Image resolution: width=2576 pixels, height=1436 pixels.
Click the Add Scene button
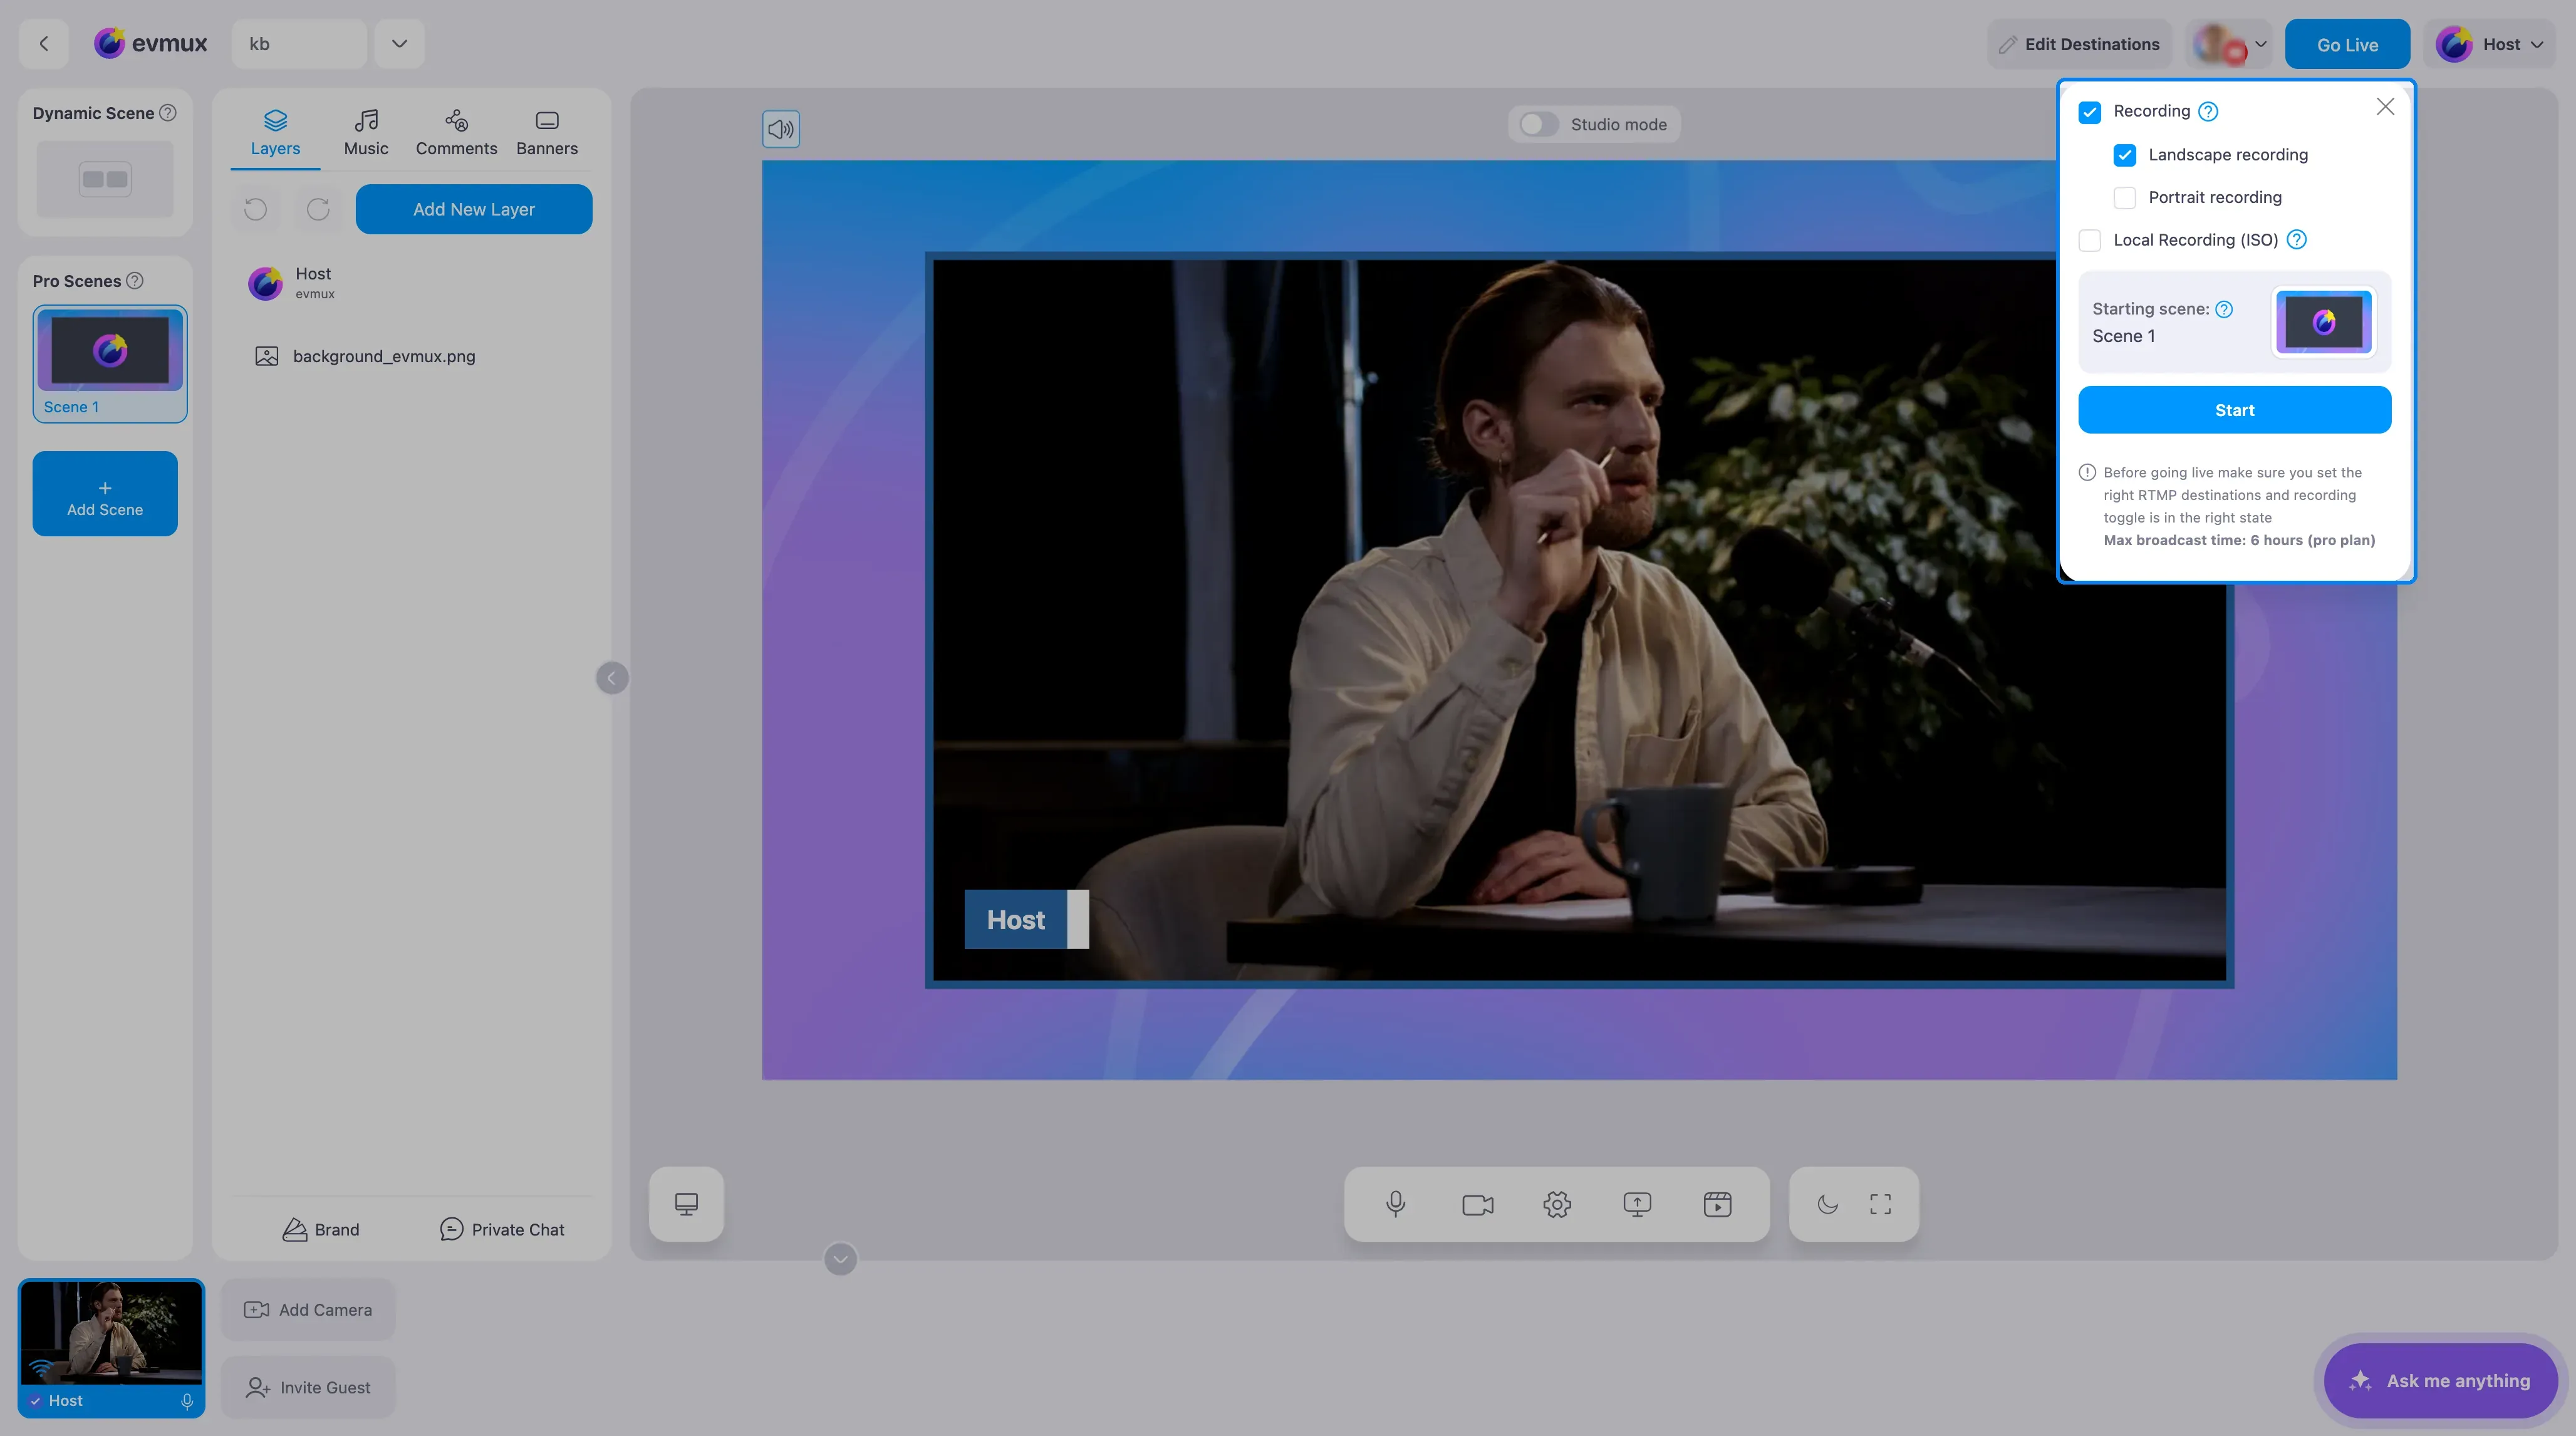(105, 494)
